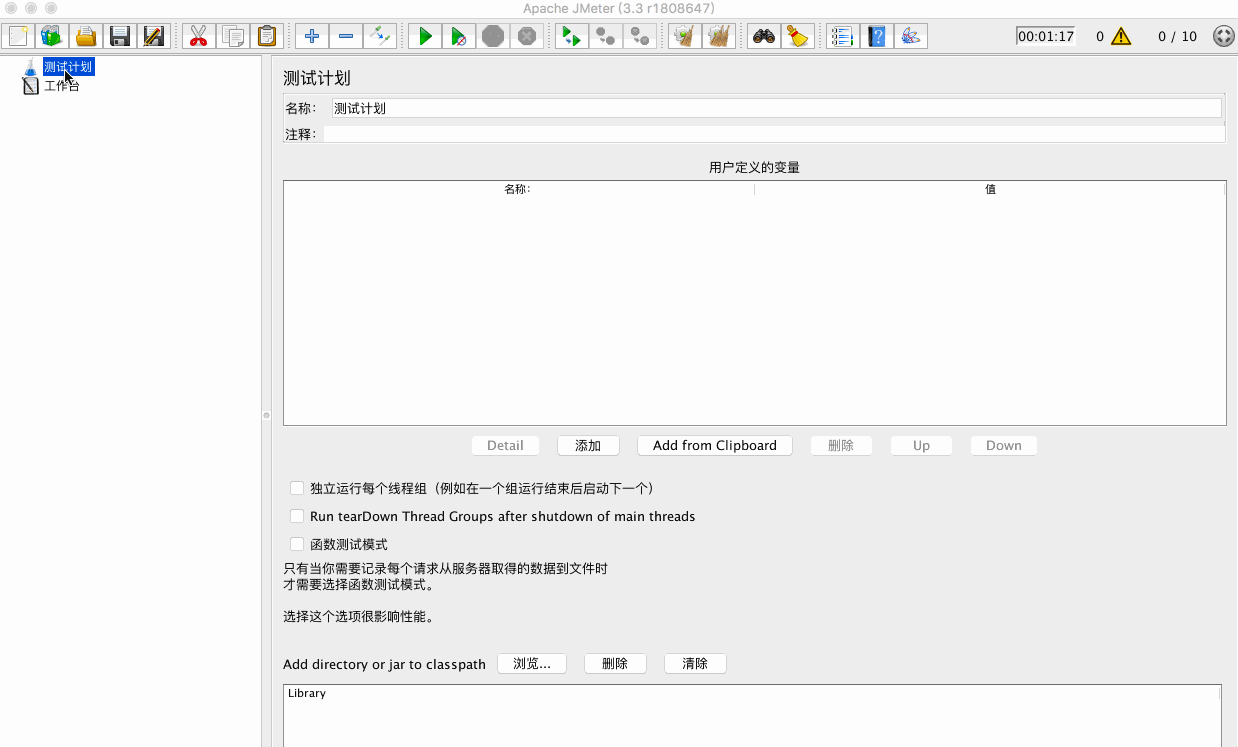The width and height of the screenshot is (1238, 747).
Task: Open Search with binoculars icon
Action: tap(764, 37)
